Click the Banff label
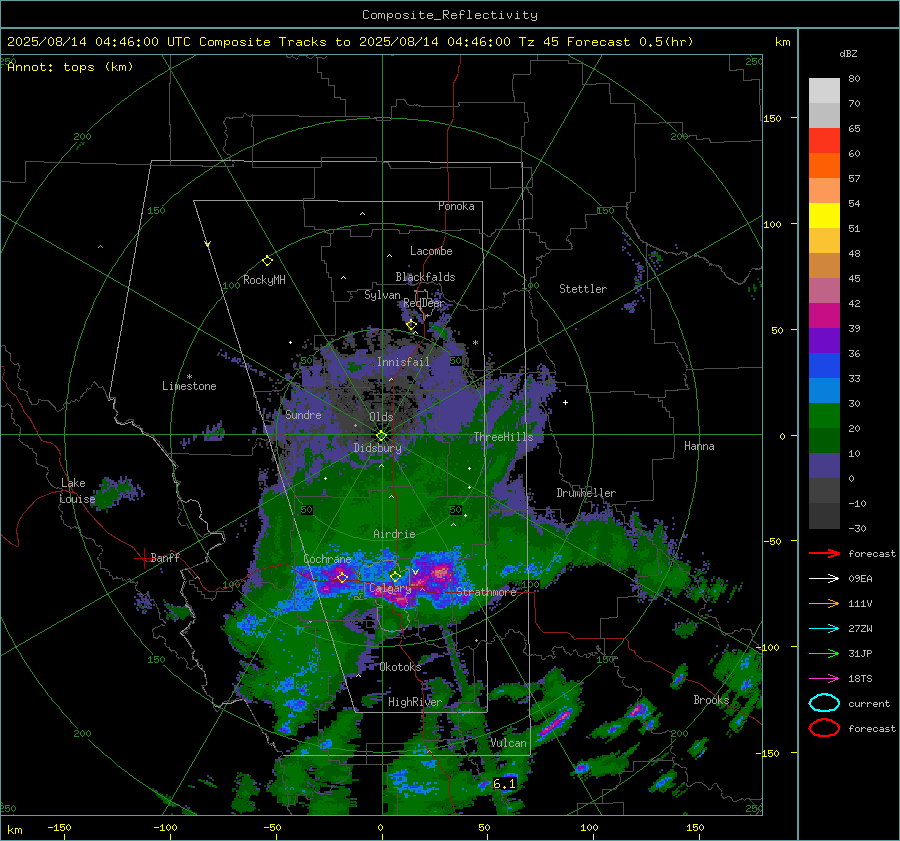 [x=165, y=558]
